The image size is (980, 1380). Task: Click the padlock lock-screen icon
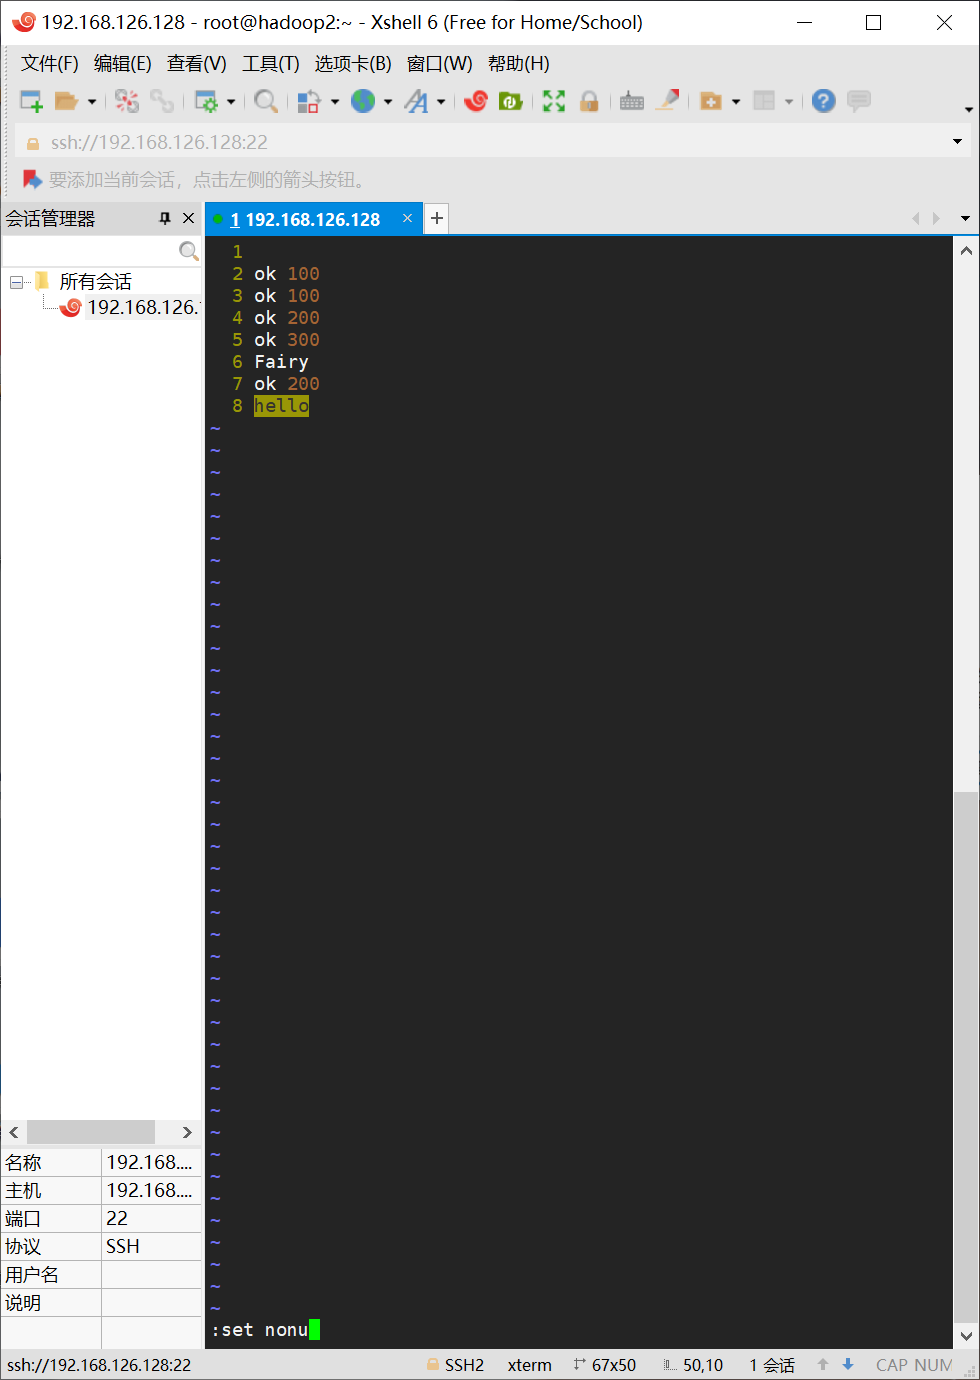point(589,101)
